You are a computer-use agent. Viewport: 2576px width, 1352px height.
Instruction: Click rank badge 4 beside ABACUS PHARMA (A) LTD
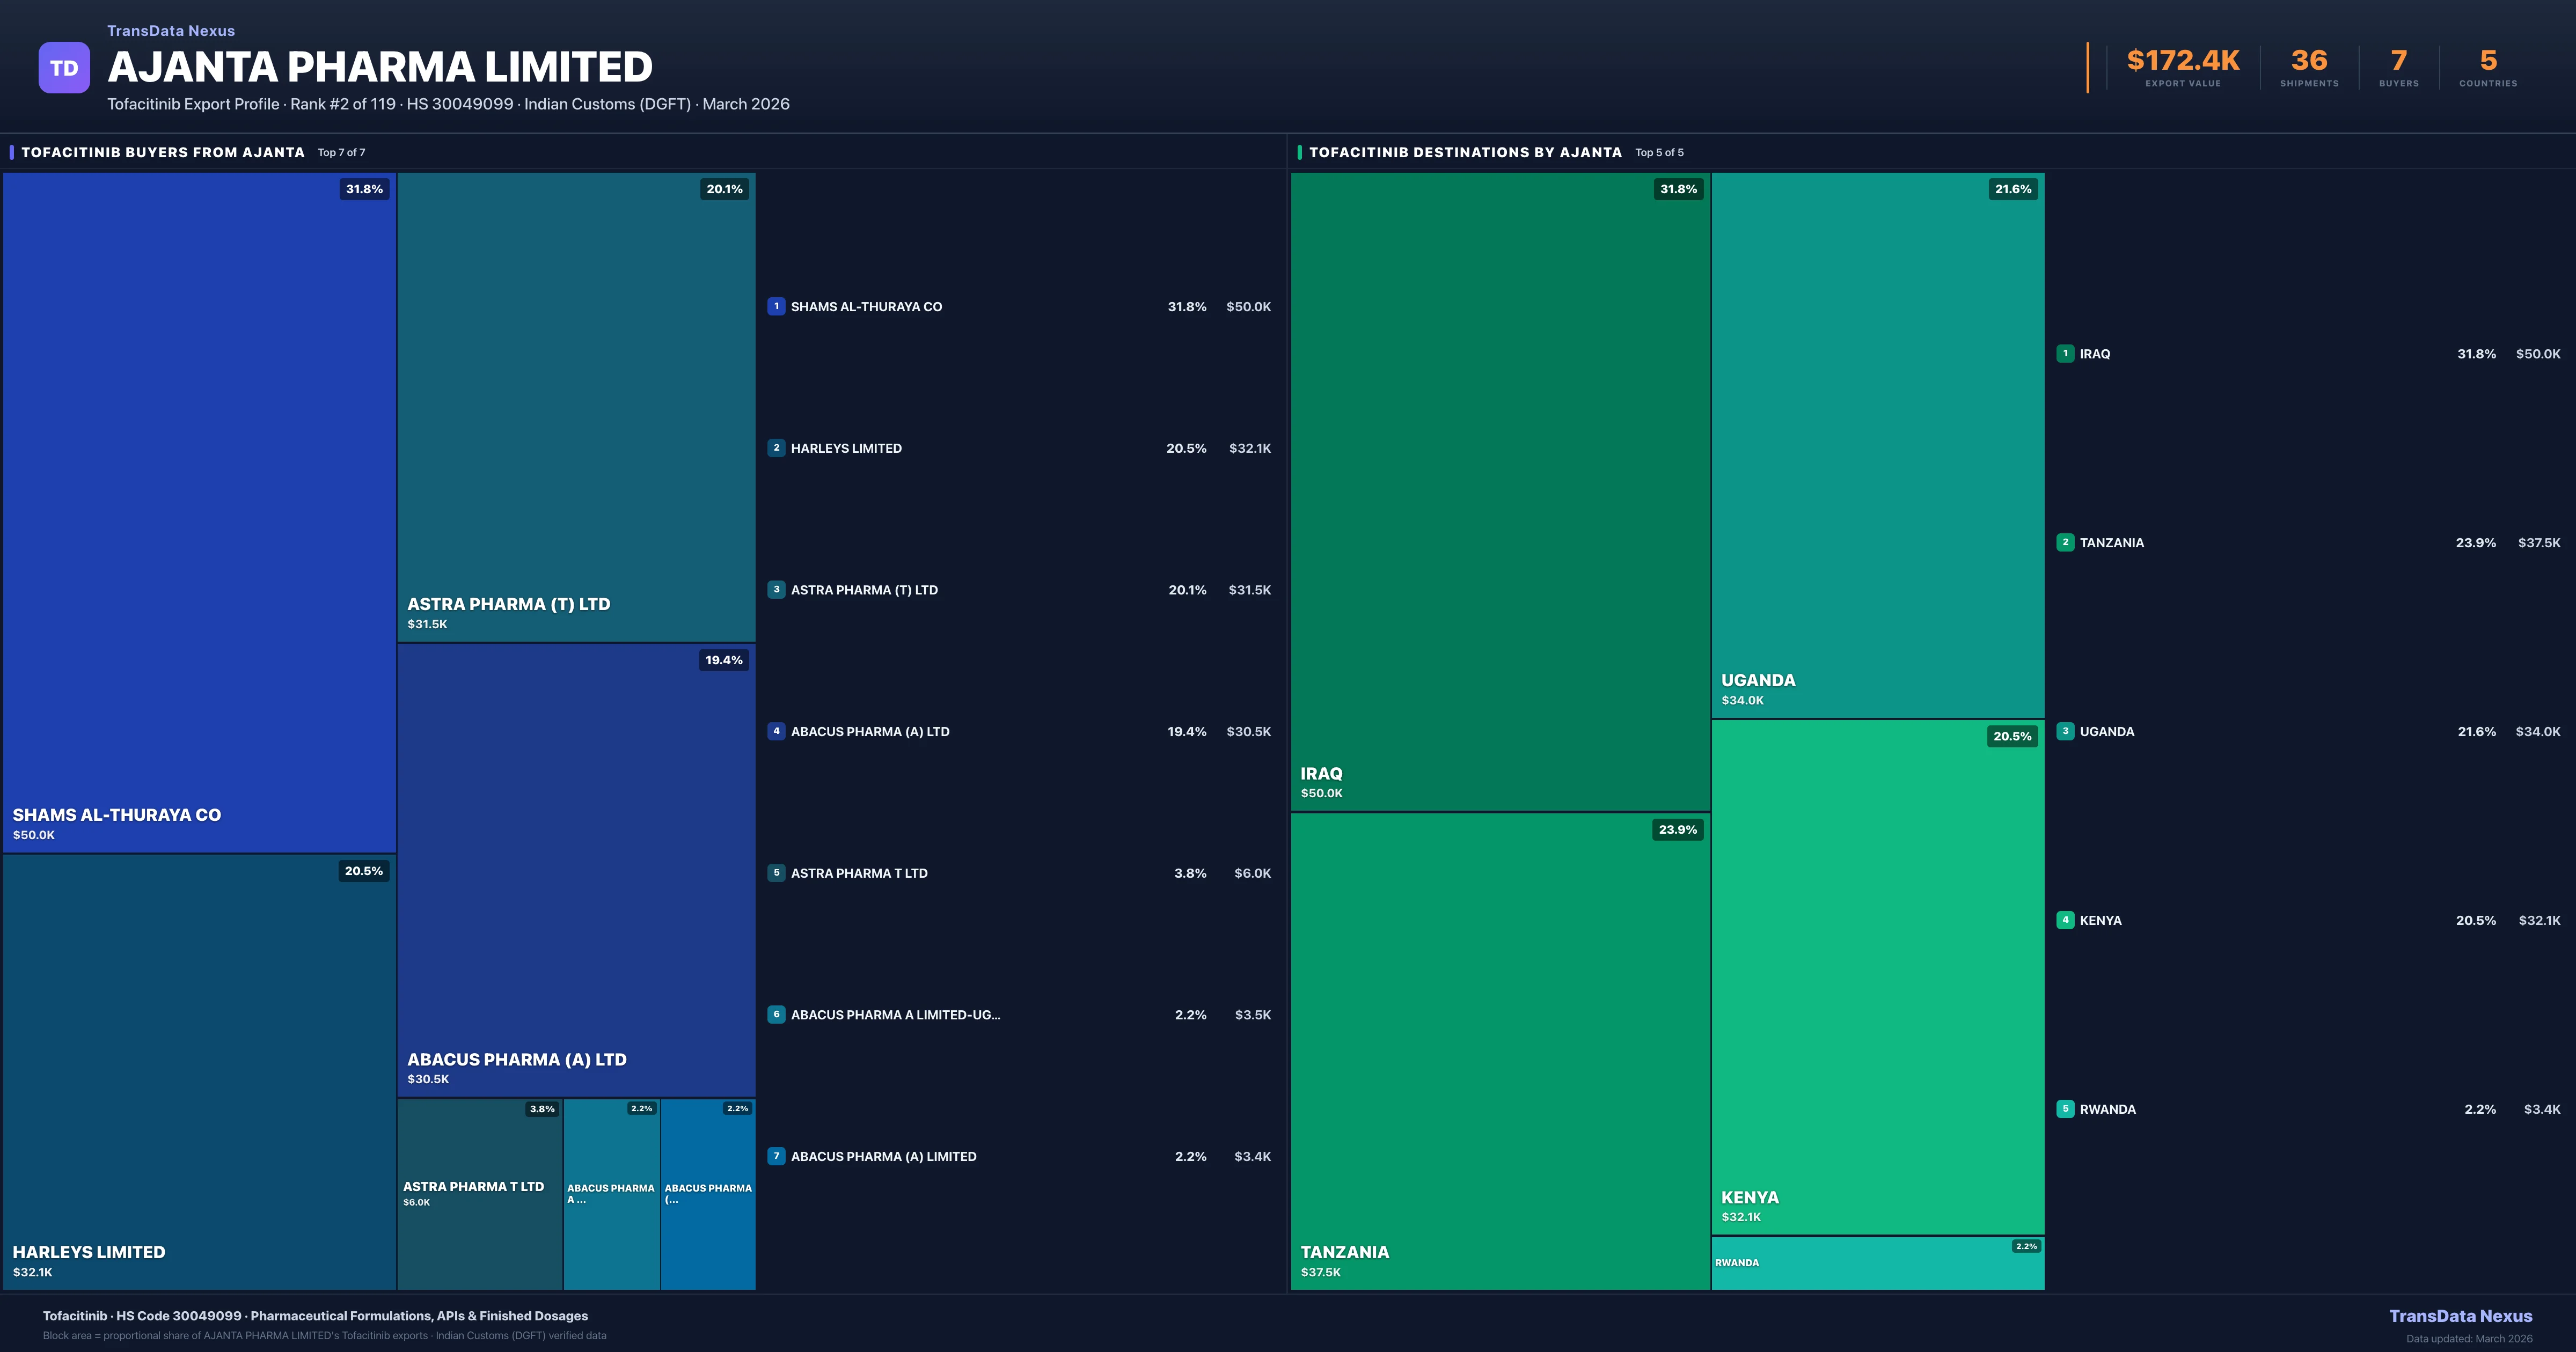click(776, 731)
